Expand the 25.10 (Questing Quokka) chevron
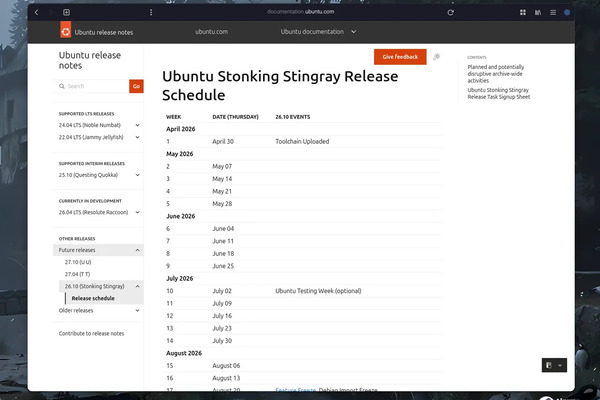Viewport: 600px width, 400px height. pos(137,175)
